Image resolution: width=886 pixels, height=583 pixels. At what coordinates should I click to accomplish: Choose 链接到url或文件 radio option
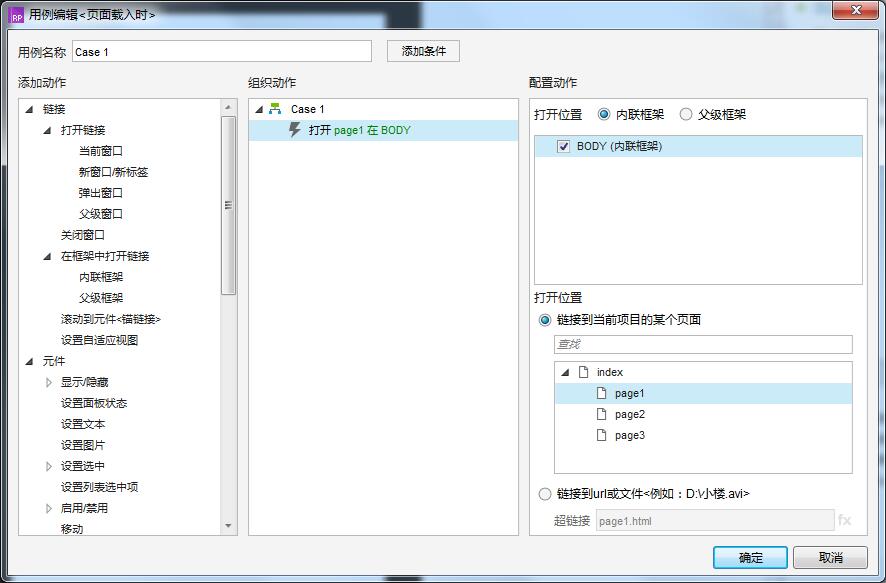click(x=545, y=494)
